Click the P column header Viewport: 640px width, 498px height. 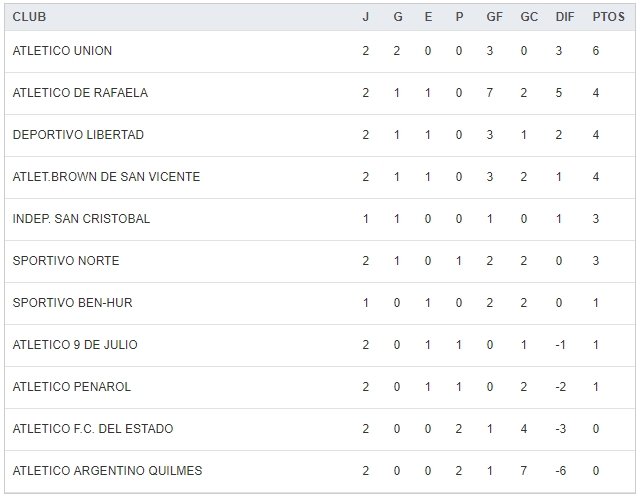tap(459, 17)
